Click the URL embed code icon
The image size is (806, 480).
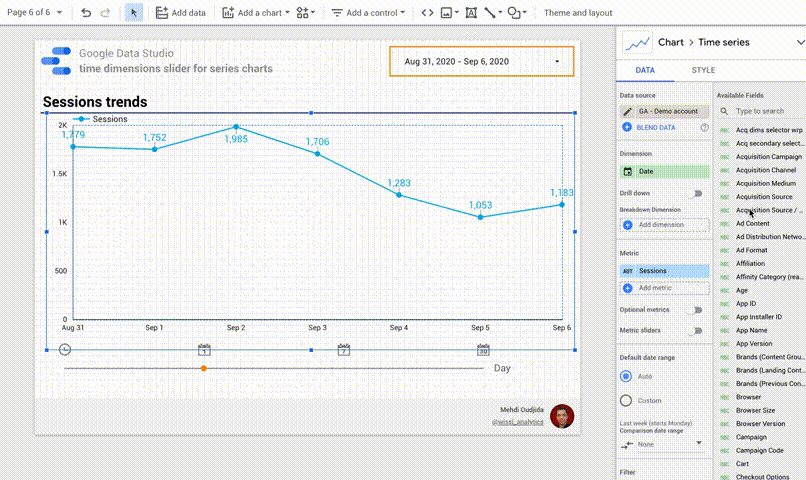427,13
